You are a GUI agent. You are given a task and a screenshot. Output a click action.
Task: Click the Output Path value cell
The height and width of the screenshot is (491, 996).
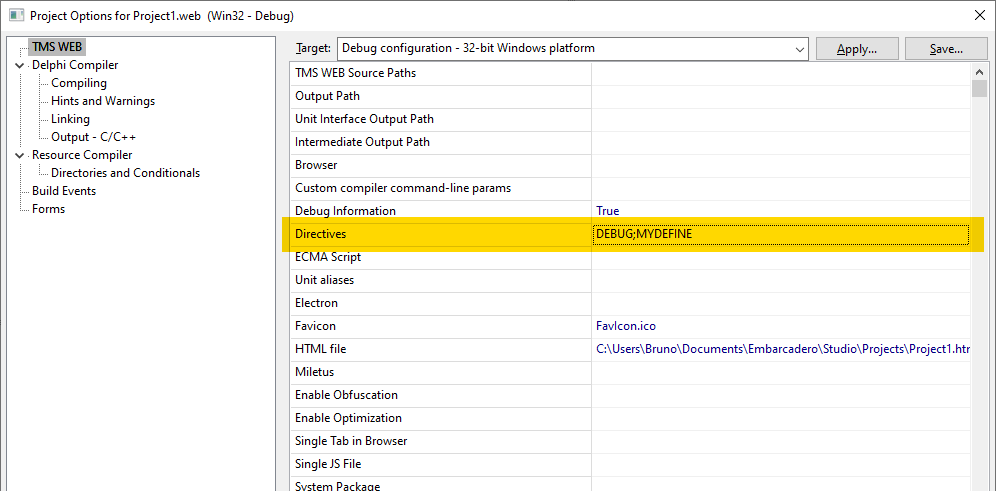(780, 96)
